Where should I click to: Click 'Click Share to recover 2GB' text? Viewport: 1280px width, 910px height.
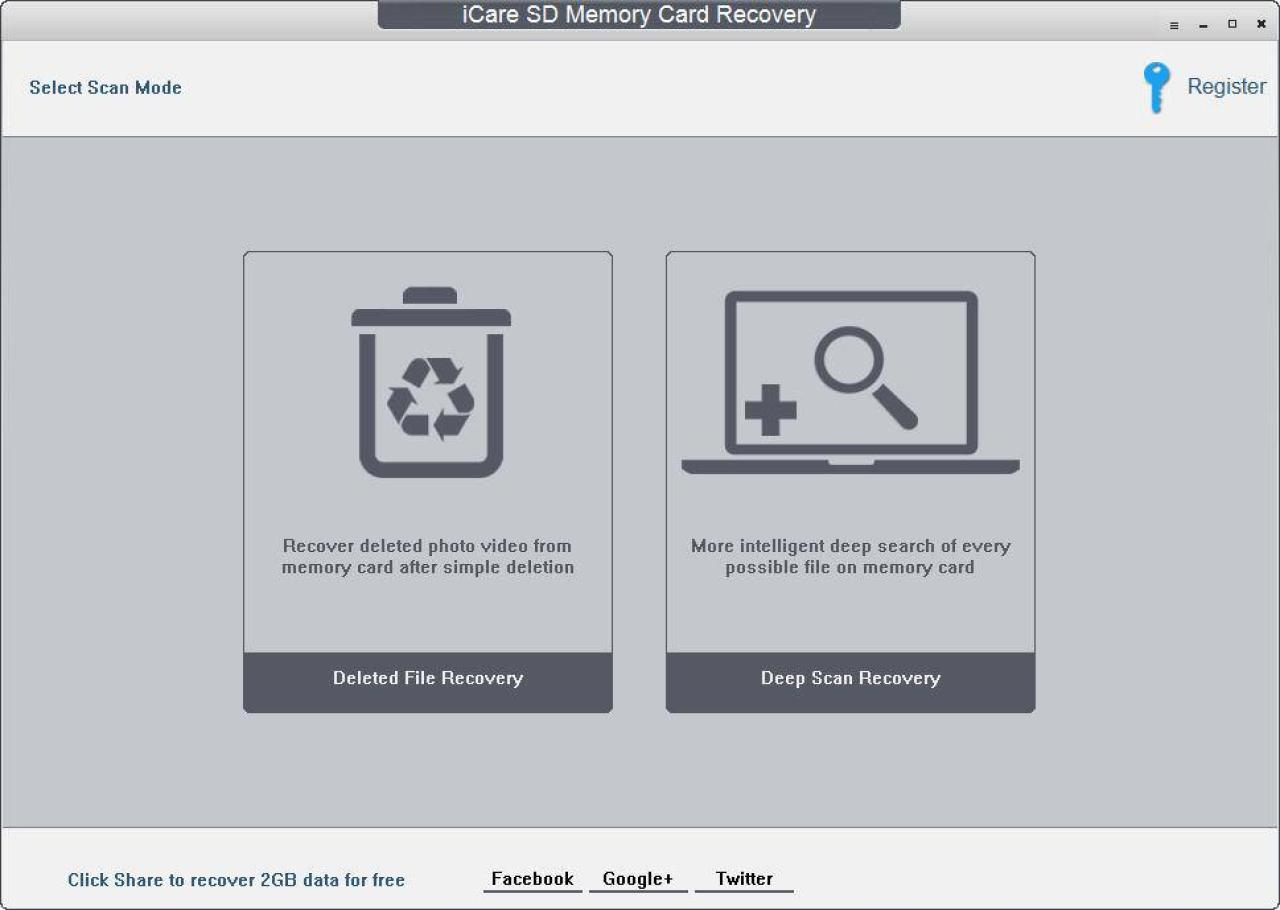[236, 880]
